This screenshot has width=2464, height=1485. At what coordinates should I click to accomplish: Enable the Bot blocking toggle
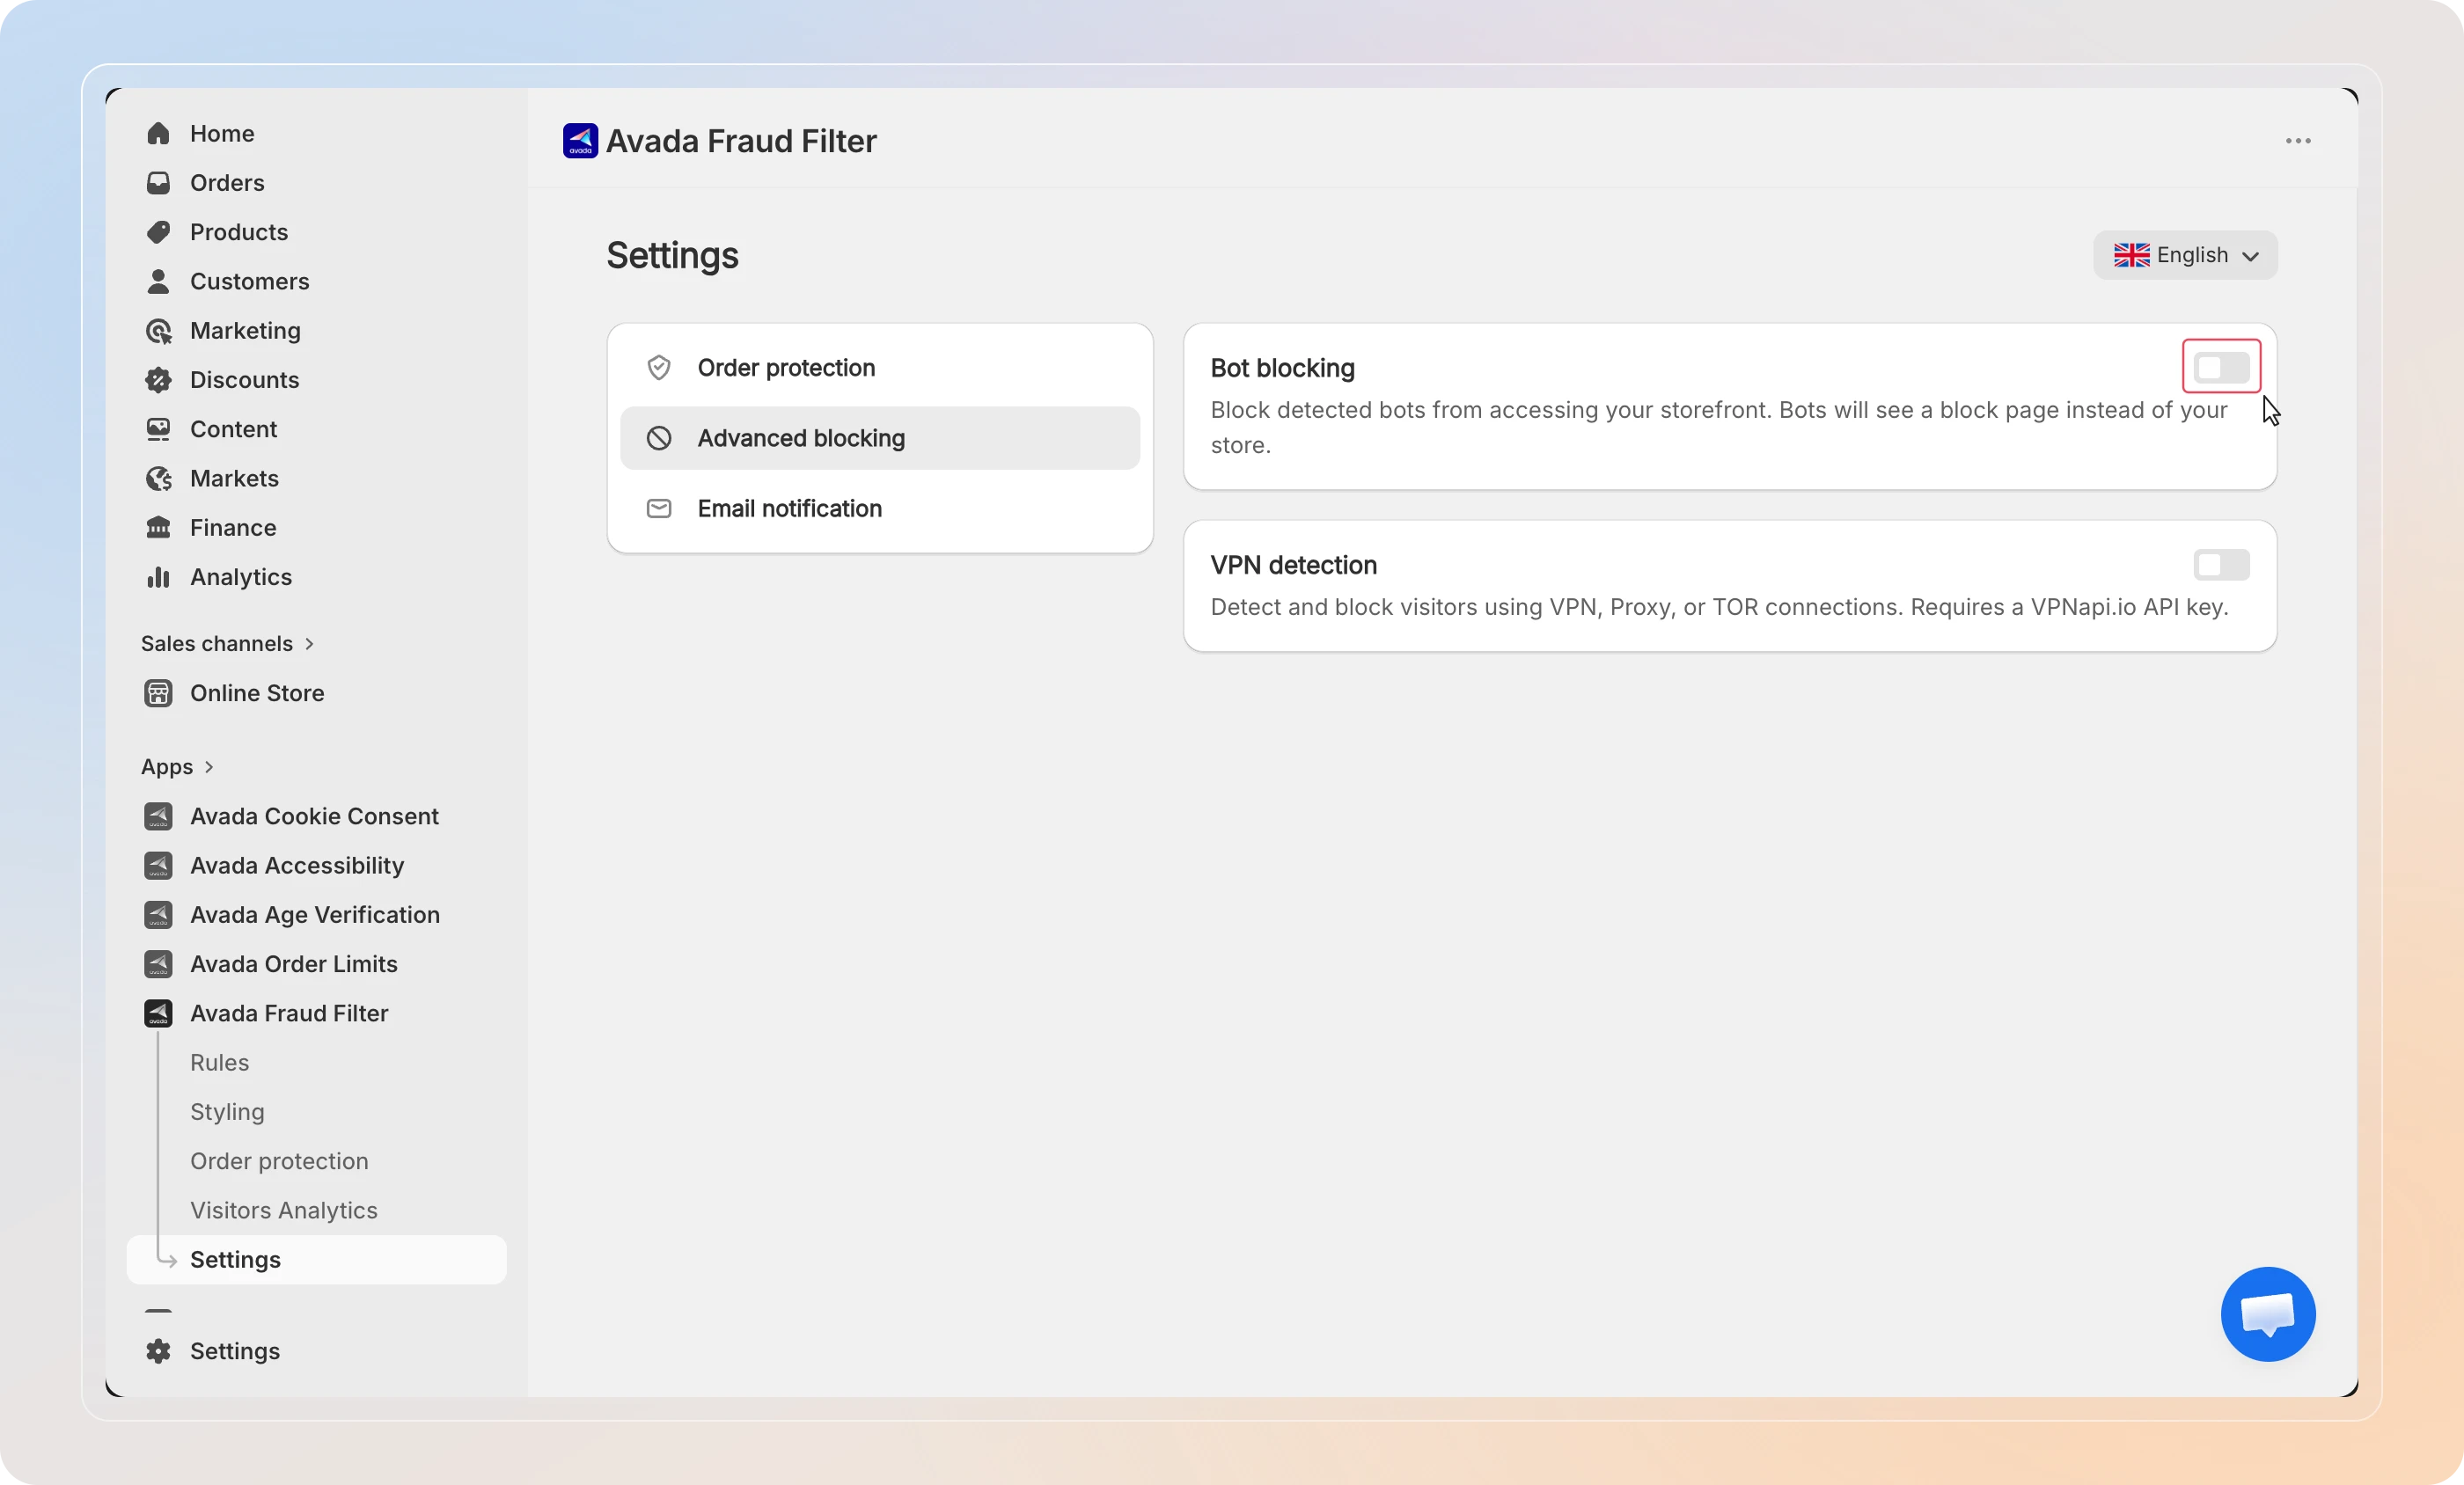click(2221, 367)
